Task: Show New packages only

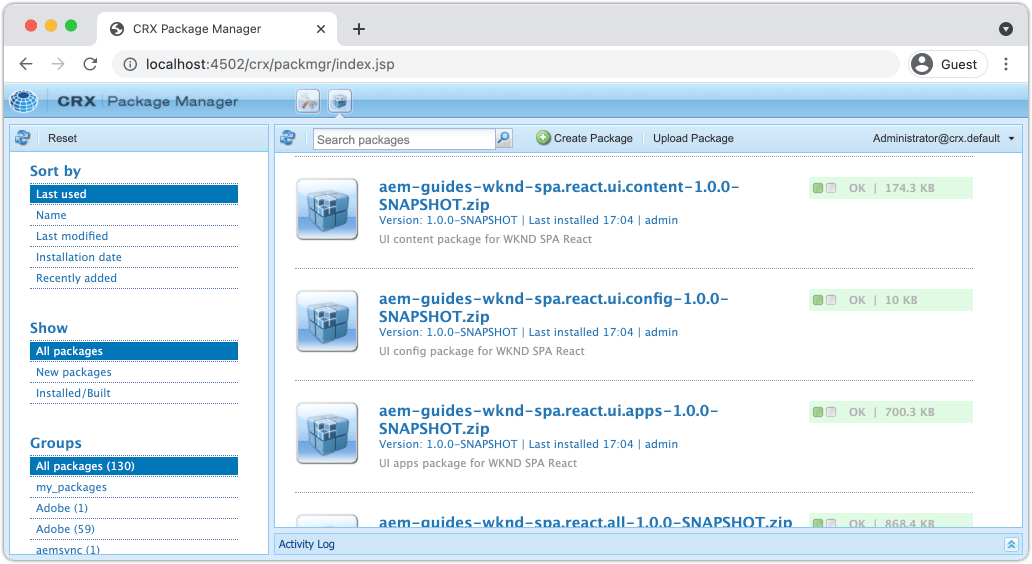Action: point(134,372)
